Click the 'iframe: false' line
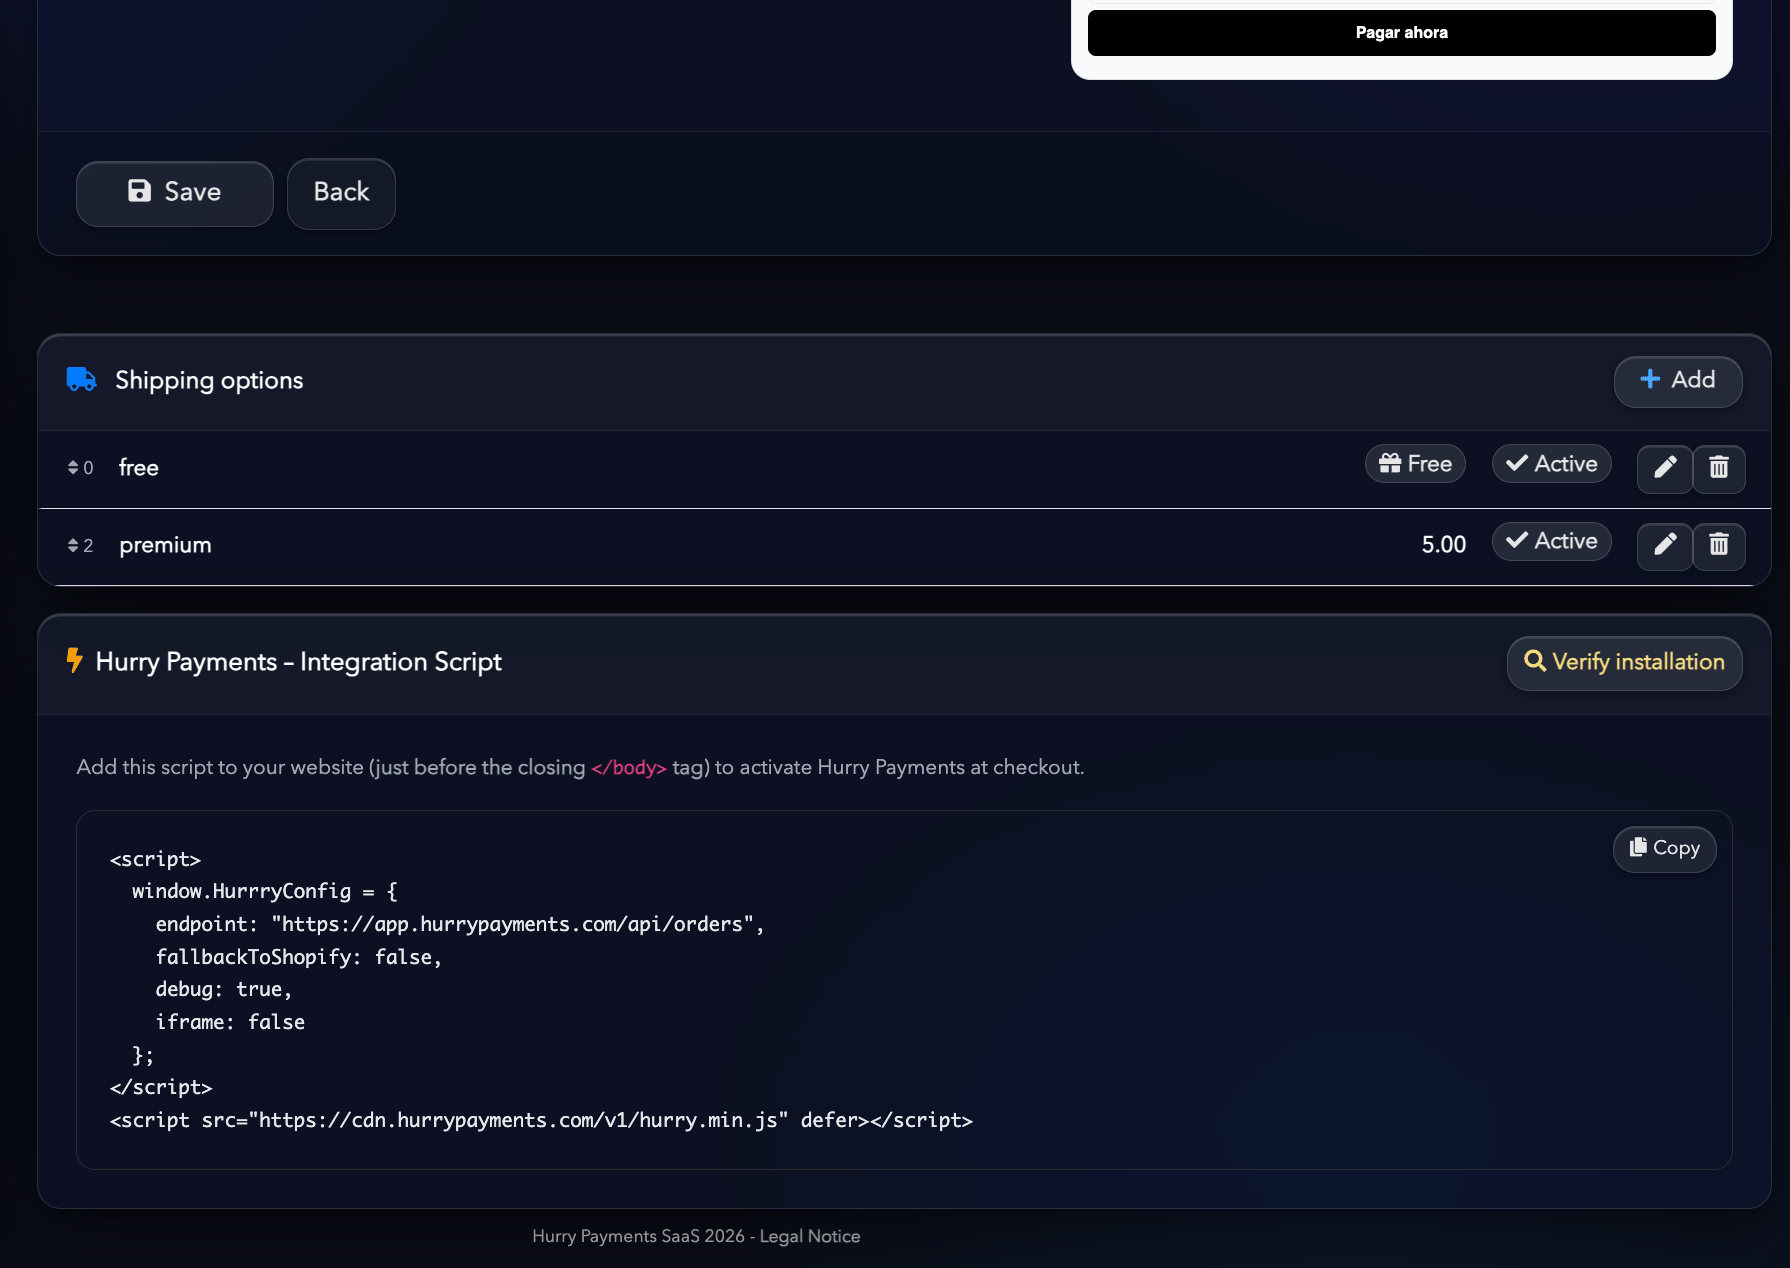This screenshot has width=1790, height=1268. click(230, 1023)
